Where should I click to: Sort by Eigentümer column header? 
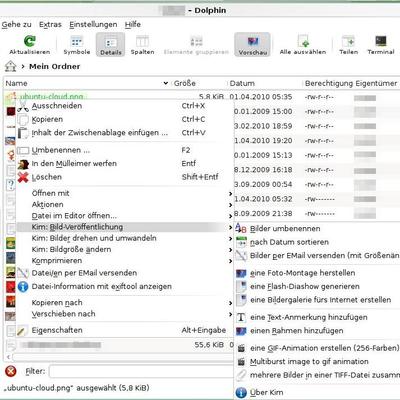[x=376, y=83]
